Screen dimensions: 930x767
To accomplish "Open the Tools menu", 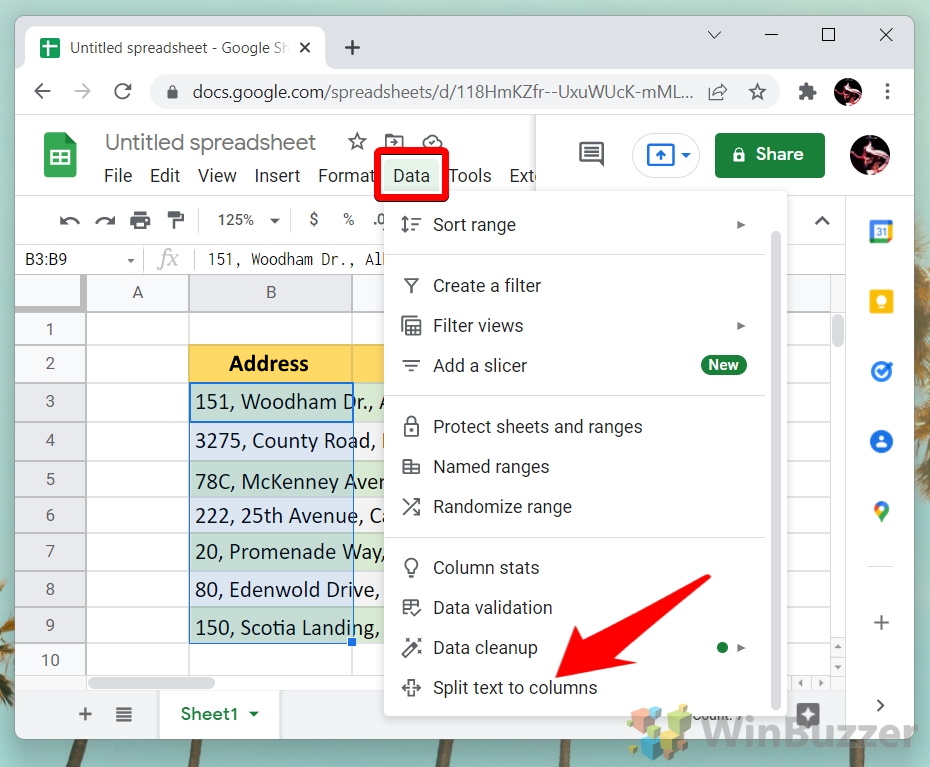I will (x=470, y=176).
